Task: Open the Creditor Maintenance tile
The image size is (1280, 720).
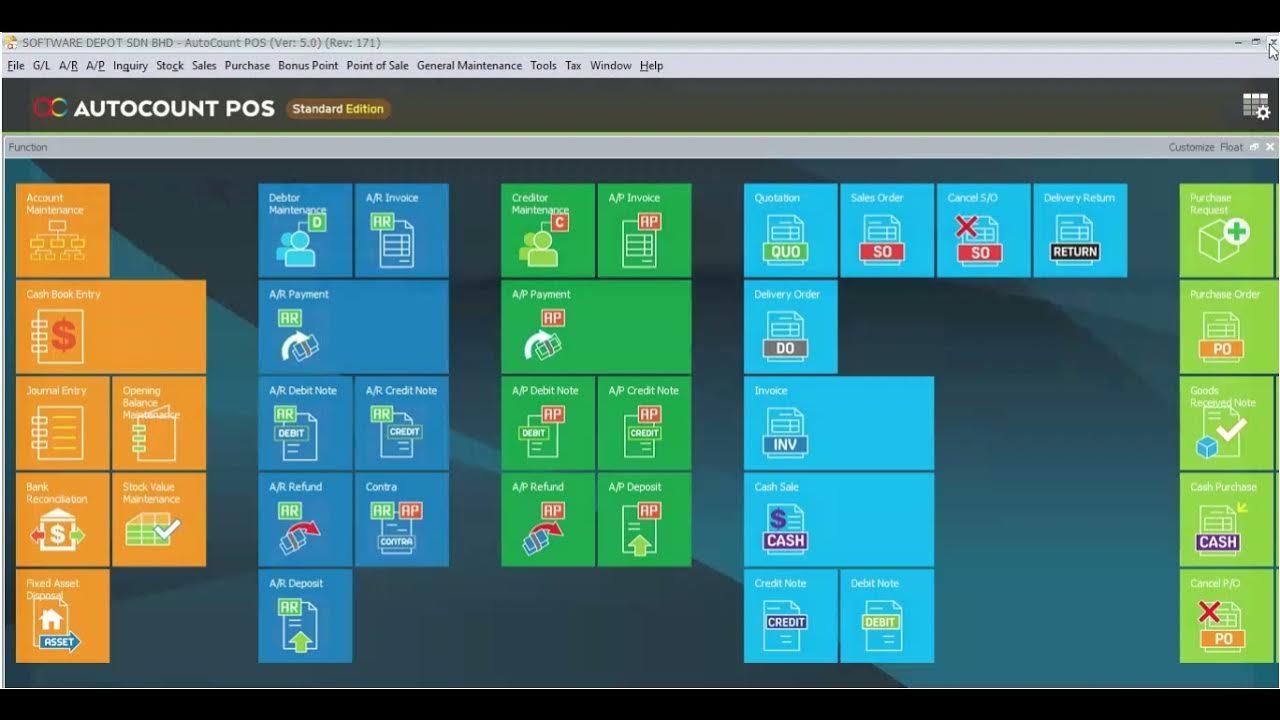Action: coord(548,230)
